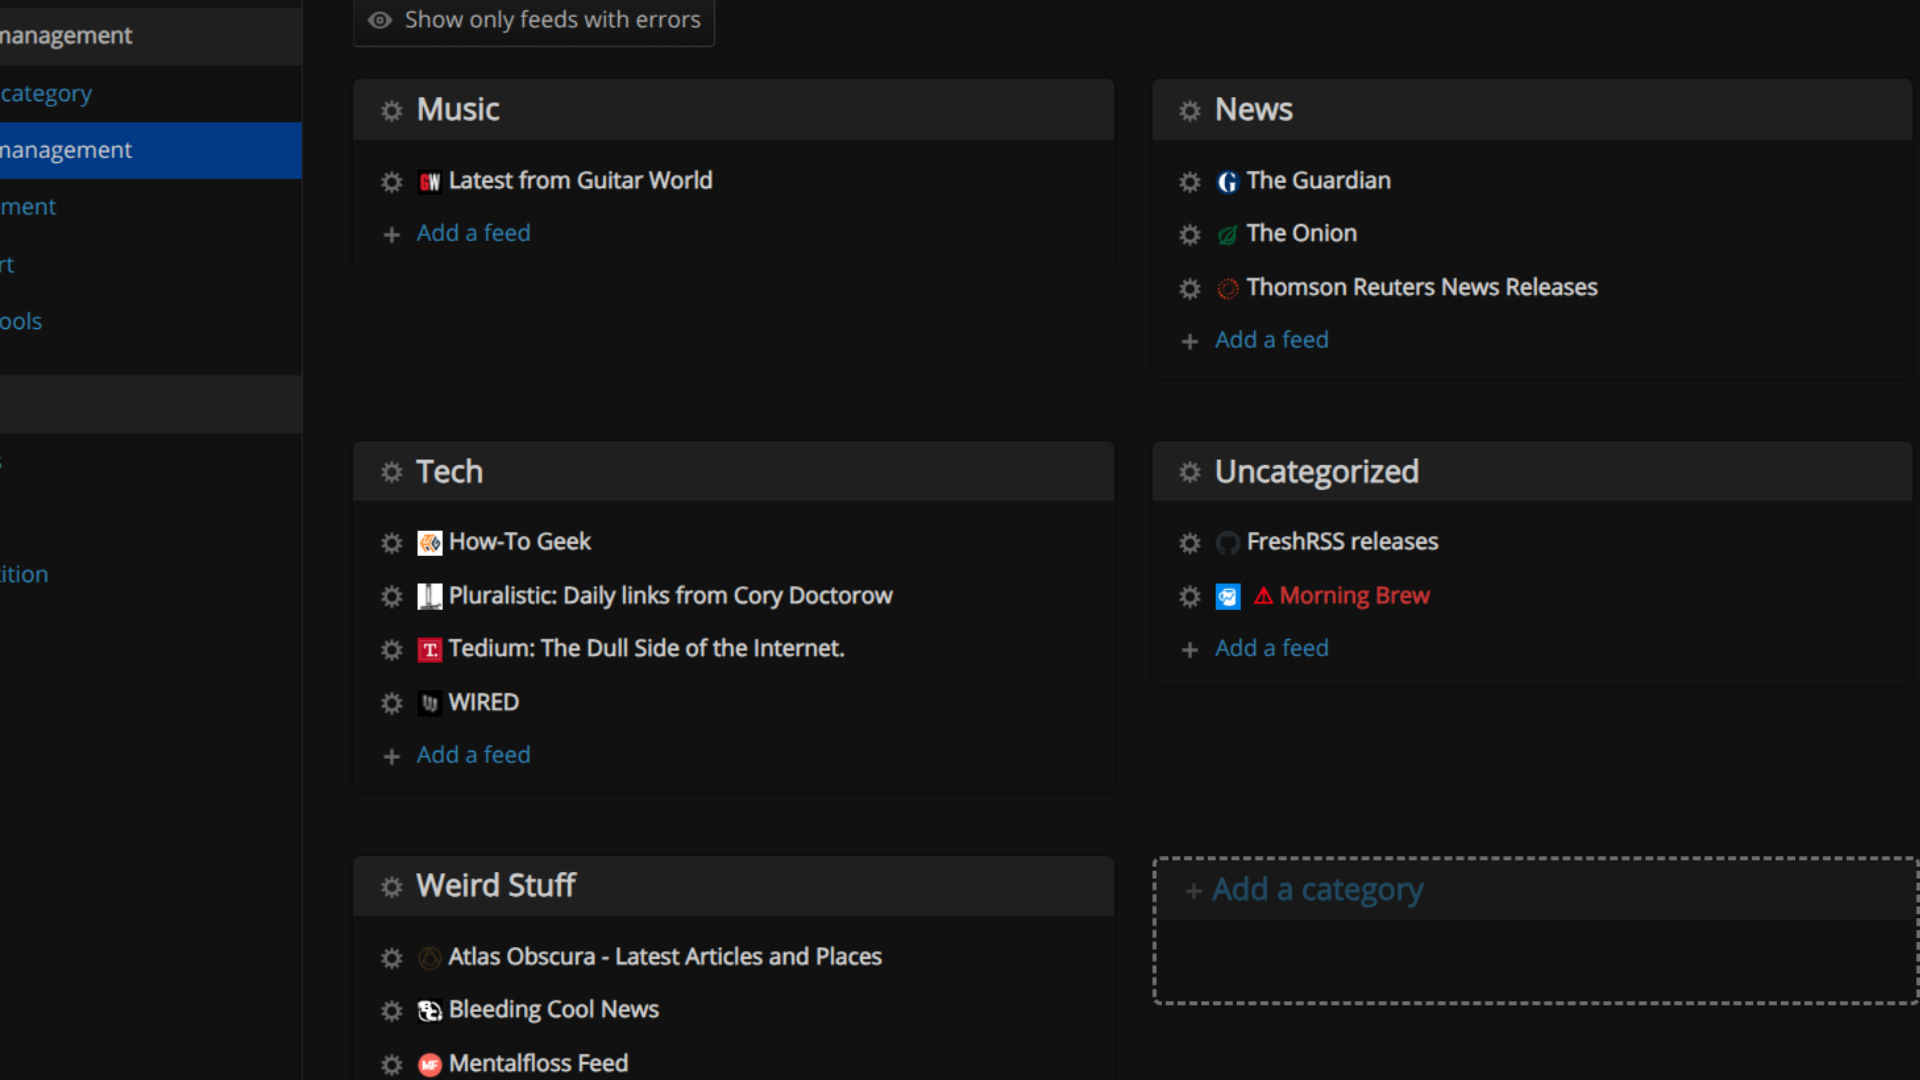The width and height of the screenshot is (1920, 1080).
Task: Open Tedium: The Dull Side feed title
Action: tap(646, 649)
